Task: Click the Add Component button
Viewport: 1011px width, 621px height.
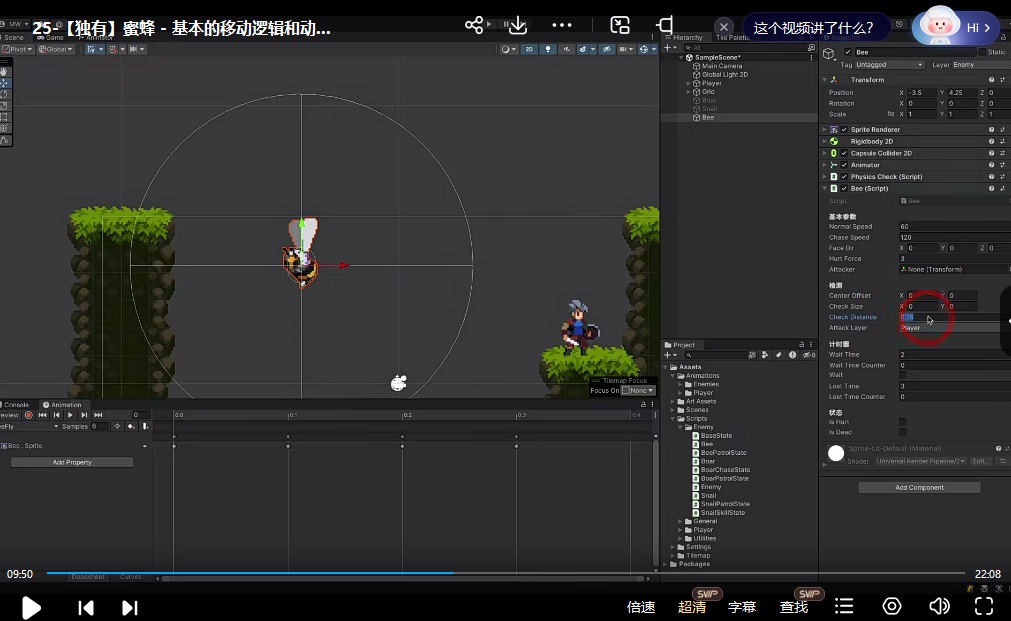Action: pos(919,487)
